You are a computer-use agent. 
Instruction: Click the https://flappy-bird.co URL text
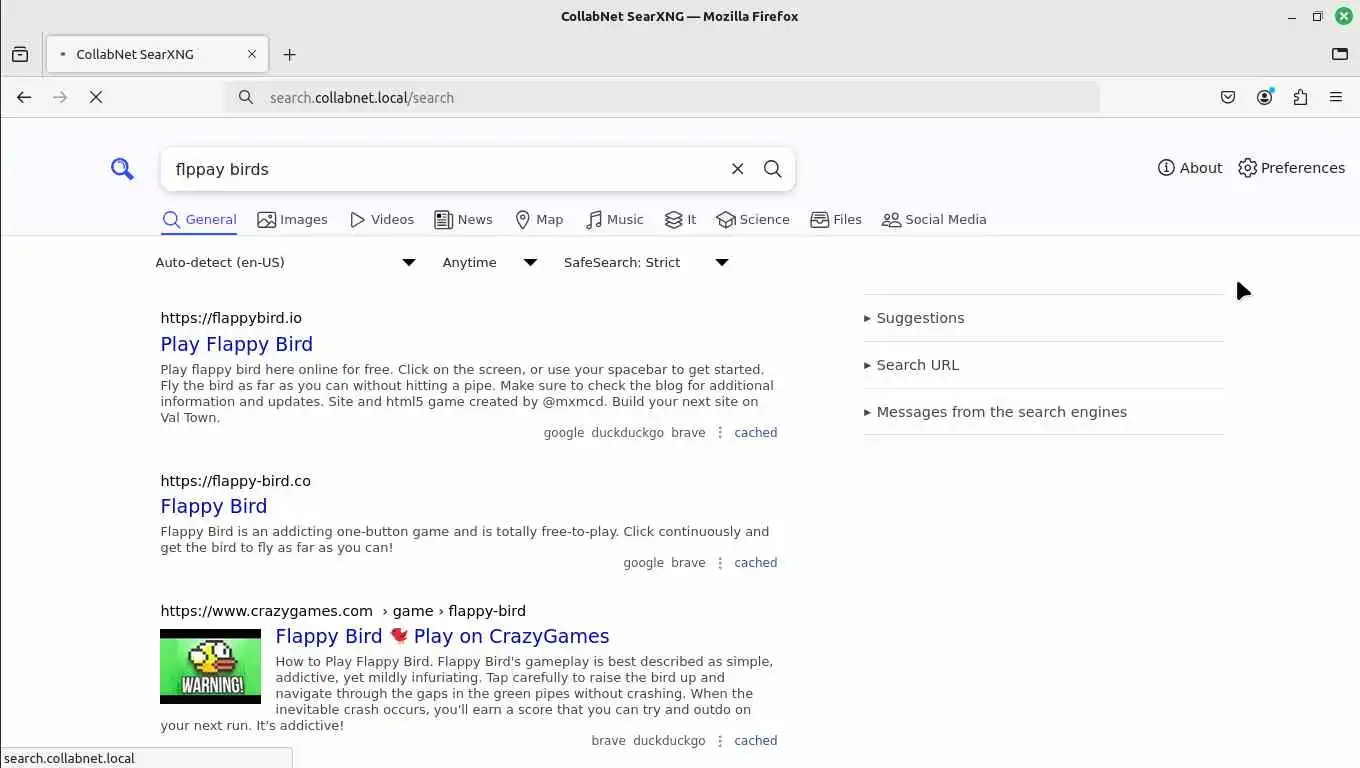pos(236,481)
